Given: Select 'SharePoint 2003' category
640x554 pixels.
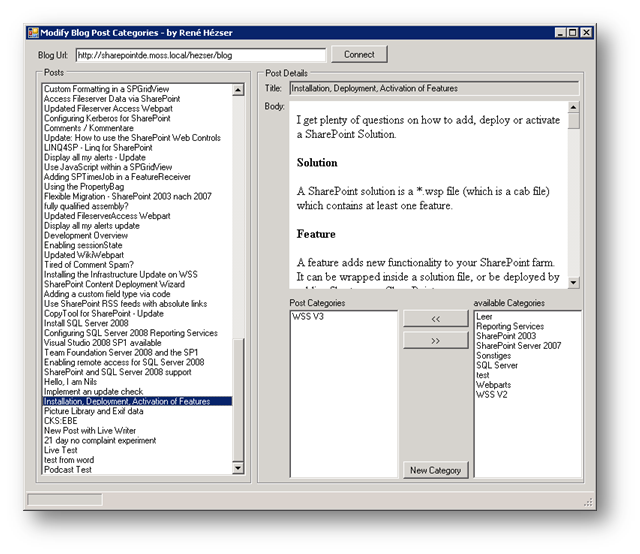Looking at the screenshot, I should [506, 336].
